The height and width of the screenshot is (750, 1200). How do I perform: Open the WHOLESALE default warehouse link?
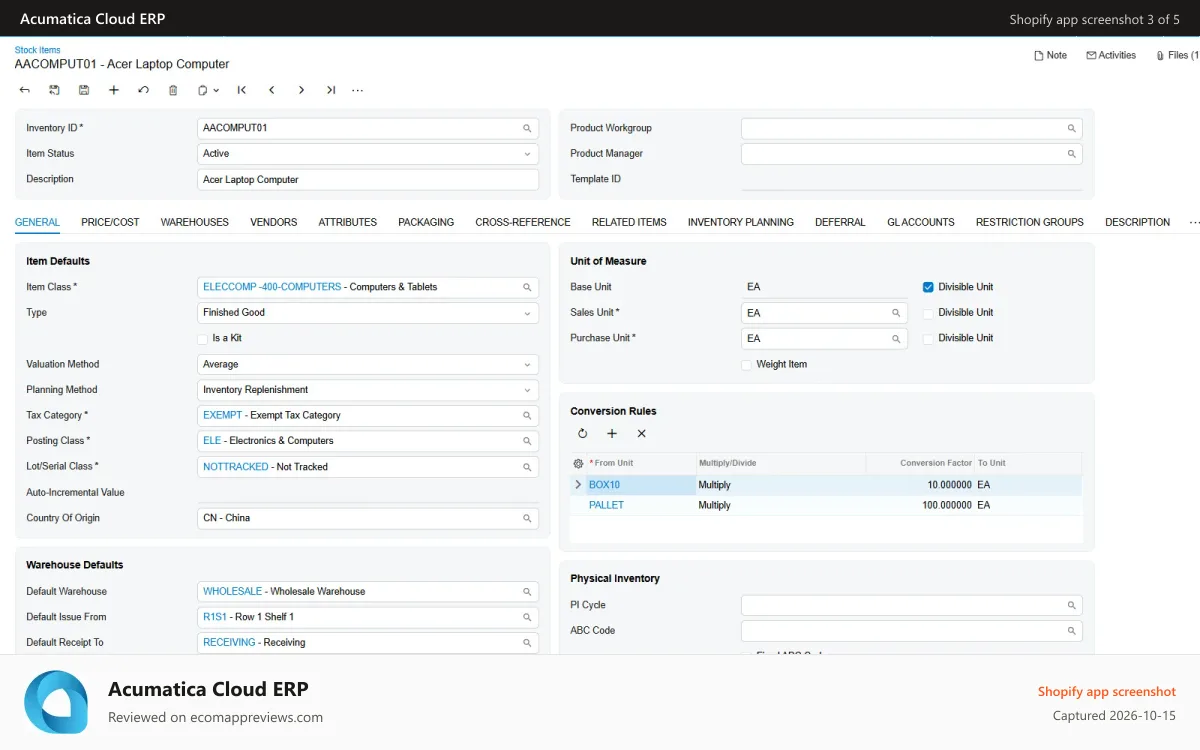click(x=232, y=591)
